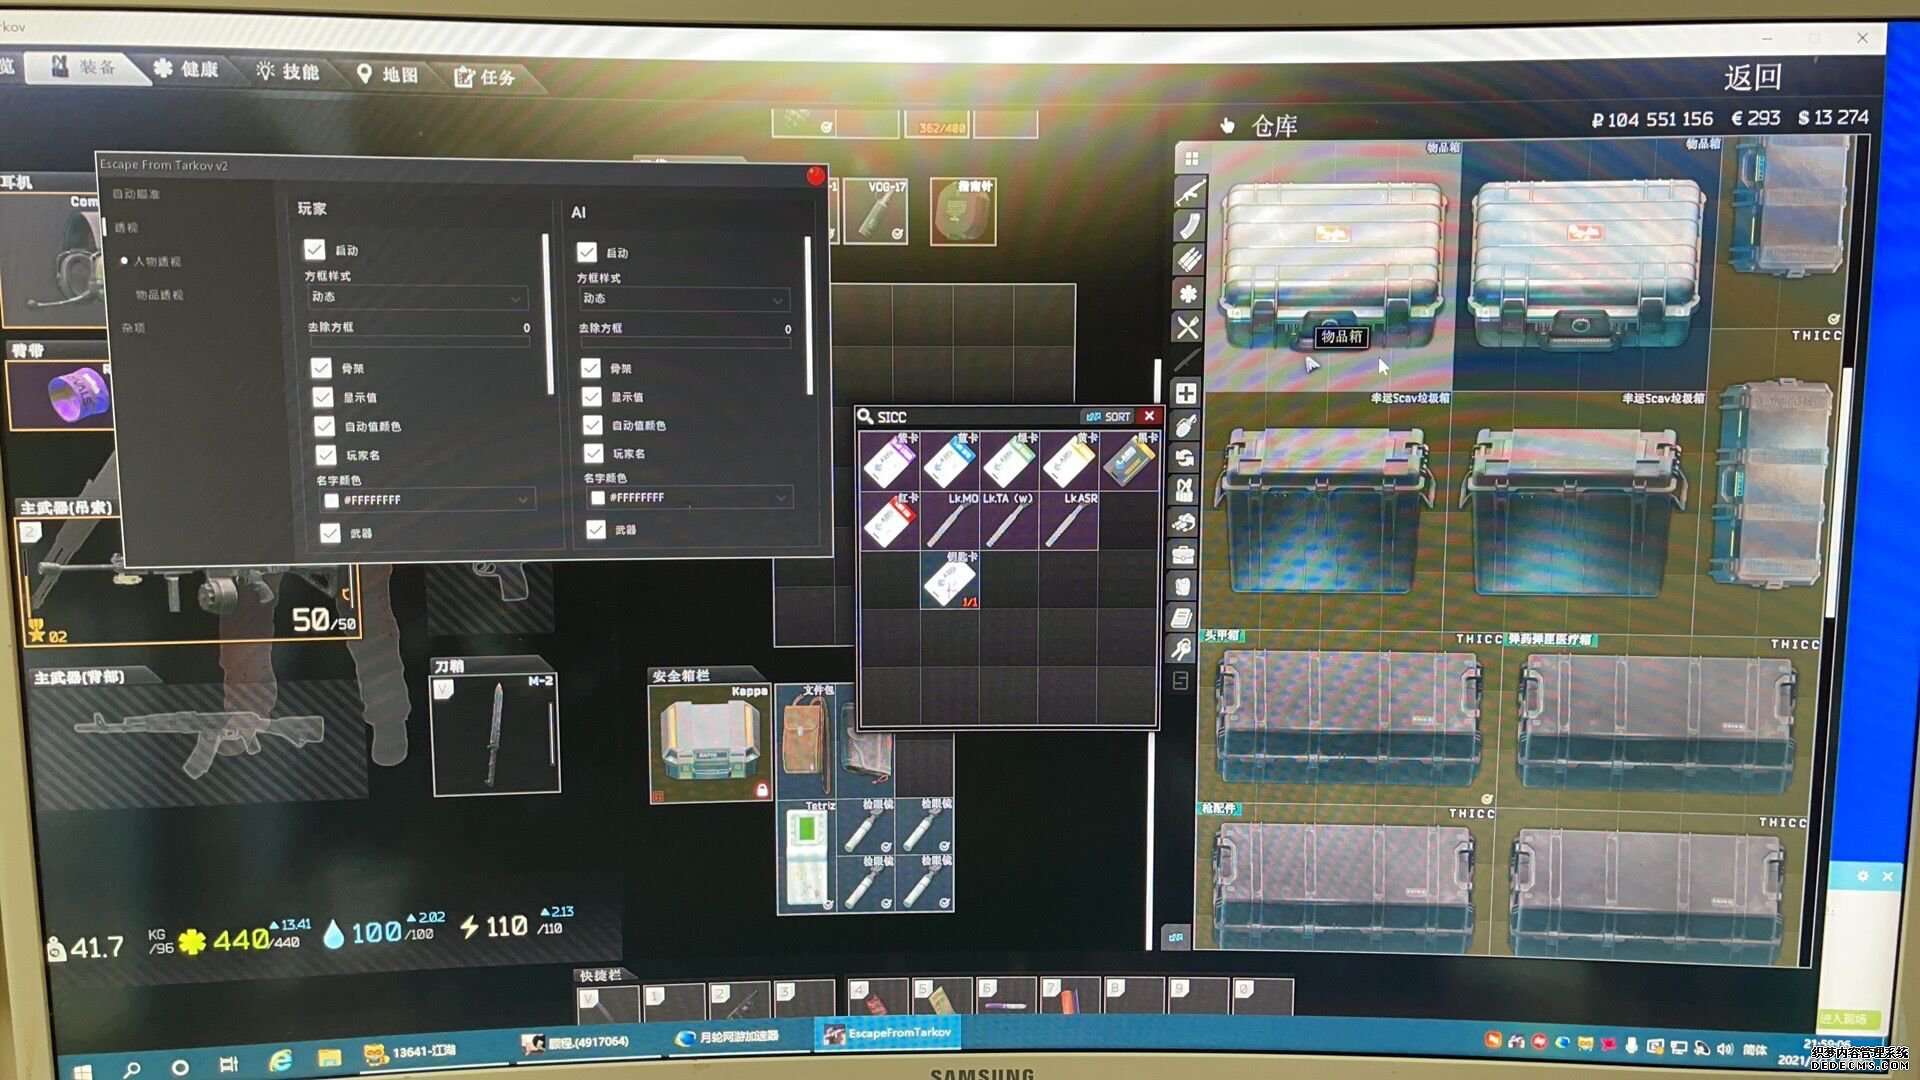This screenshot has height=1080, width=1920.
Task: Adjust the 去除方框 slider under 玩家
Action: [419, 342]
